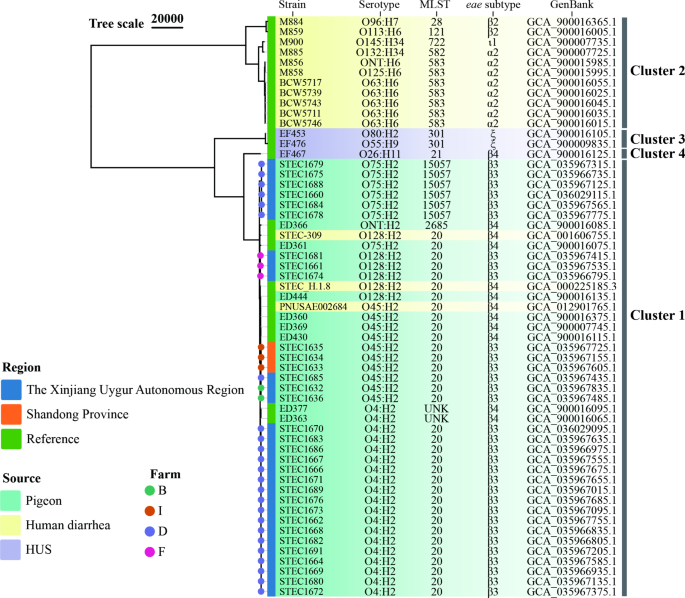685x598 pixels.
Task: Click the magenta Farm F legend dot
Action: coord(150,552)
